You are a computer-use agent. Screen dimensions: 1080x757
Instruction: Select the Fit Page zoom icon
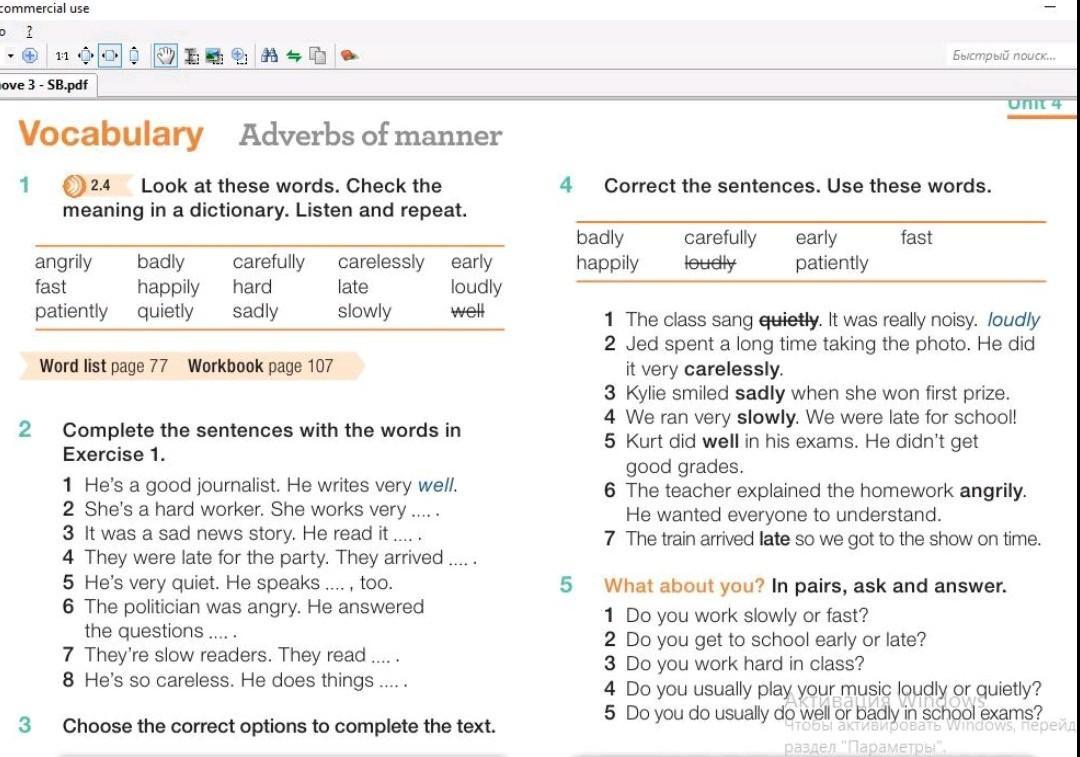click(x=86, y=56)
